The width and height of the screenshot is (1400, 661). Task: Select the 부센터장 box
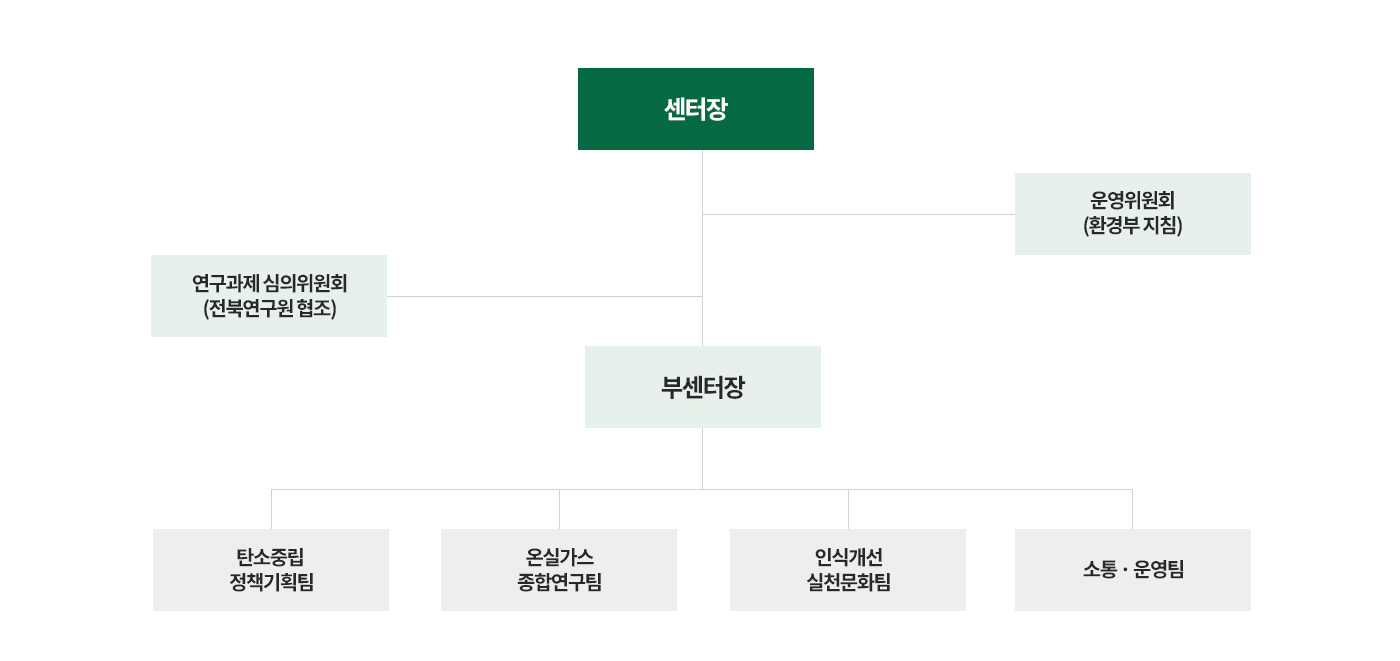[x=703, y=387]
